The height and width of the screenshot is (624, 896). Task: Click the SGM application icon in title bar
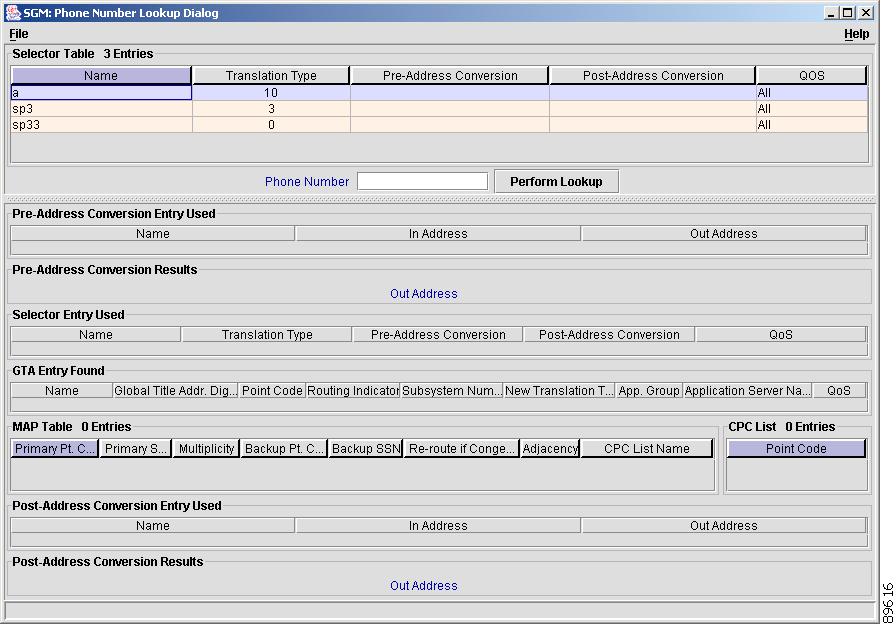click(13, 13)
